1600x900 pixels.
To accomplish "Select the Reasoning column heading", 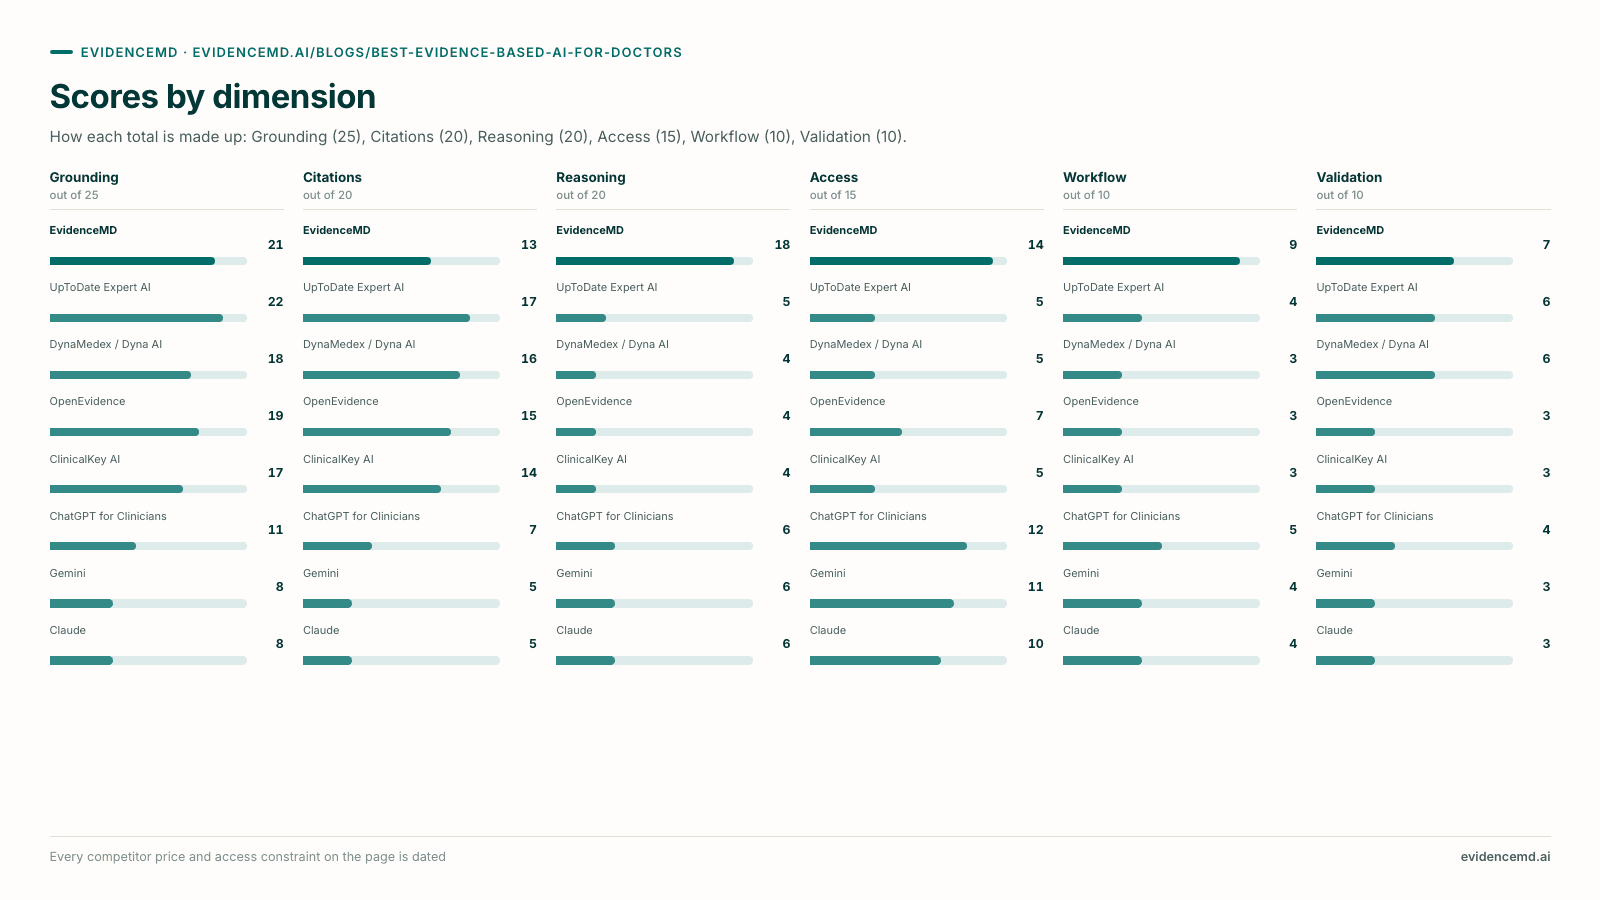I will point(591,177).
